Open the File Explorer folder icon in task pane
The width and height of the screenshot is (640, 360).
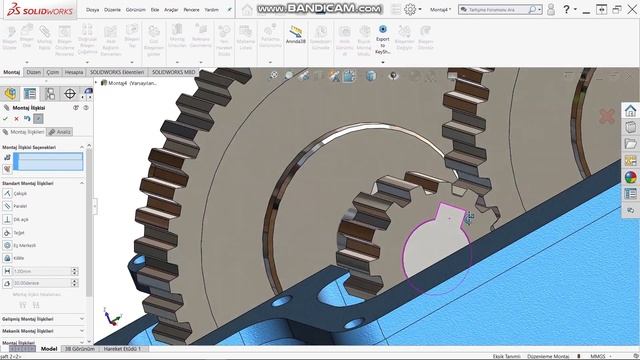630,144
